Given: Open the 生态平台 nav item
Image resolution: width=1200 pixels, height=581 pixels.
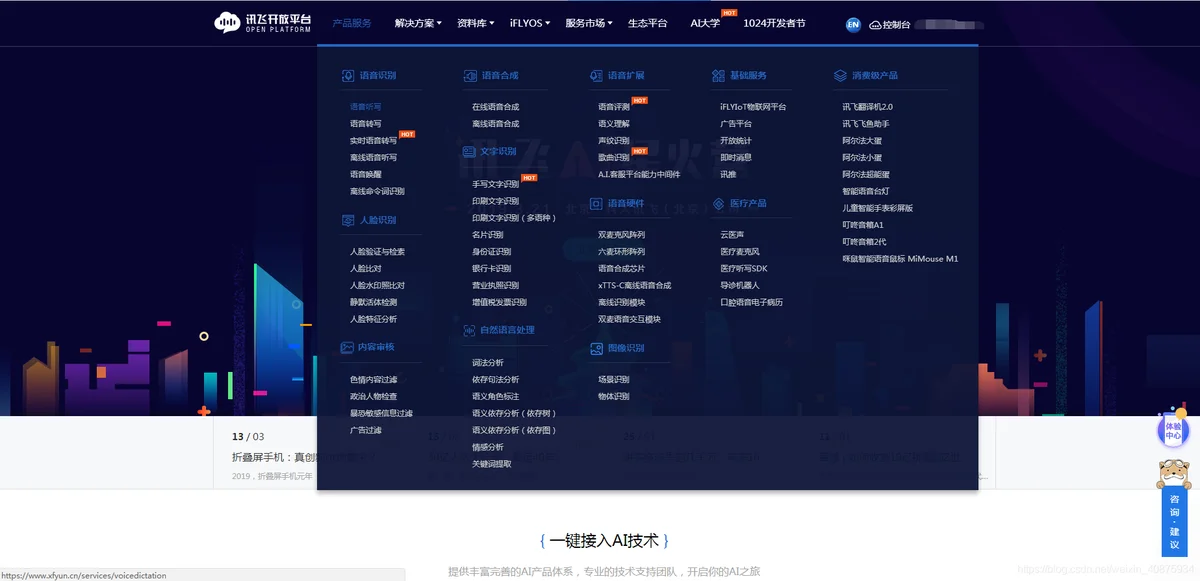Looking at the screenshot, I should click(647, 23).
